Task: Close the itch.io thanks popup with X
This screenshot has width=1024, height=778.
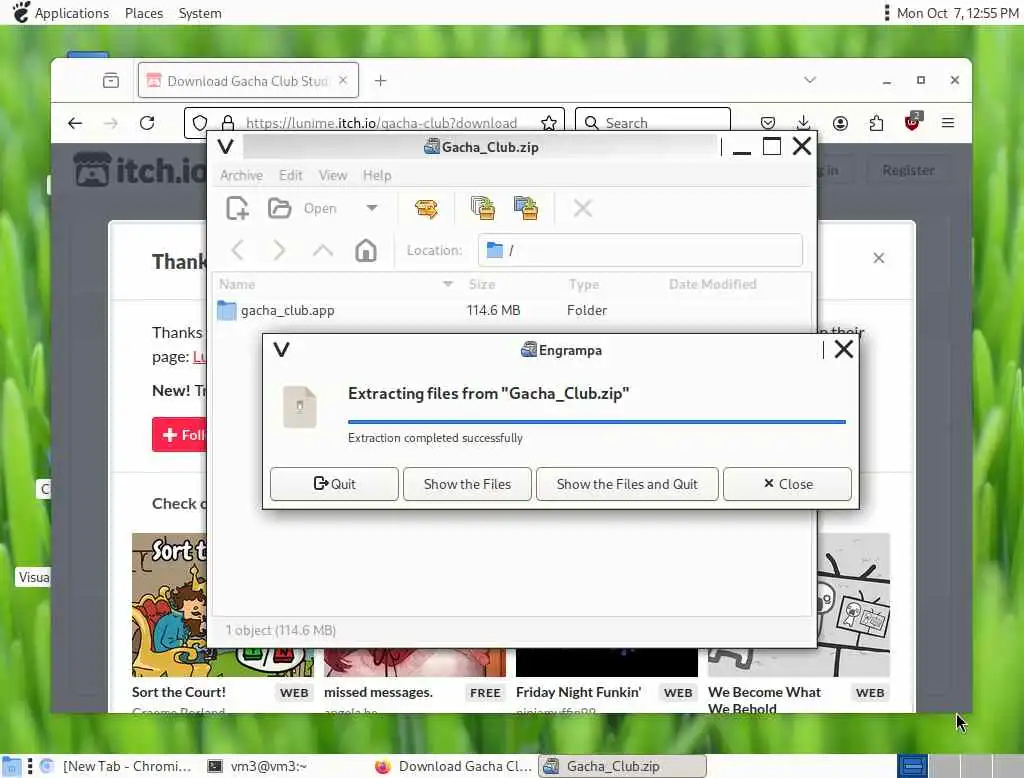Action: tap(878, 258)
